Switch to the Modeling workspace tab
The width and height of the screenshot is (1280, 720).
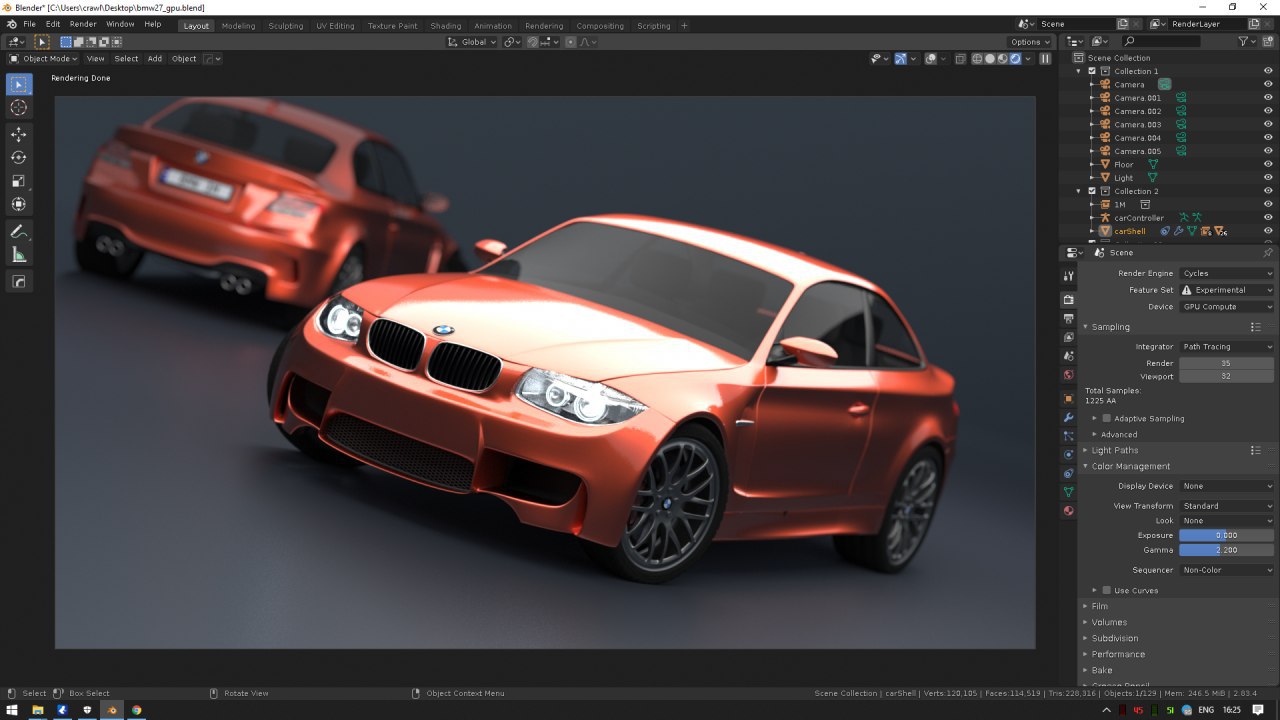tap(238, 26)
